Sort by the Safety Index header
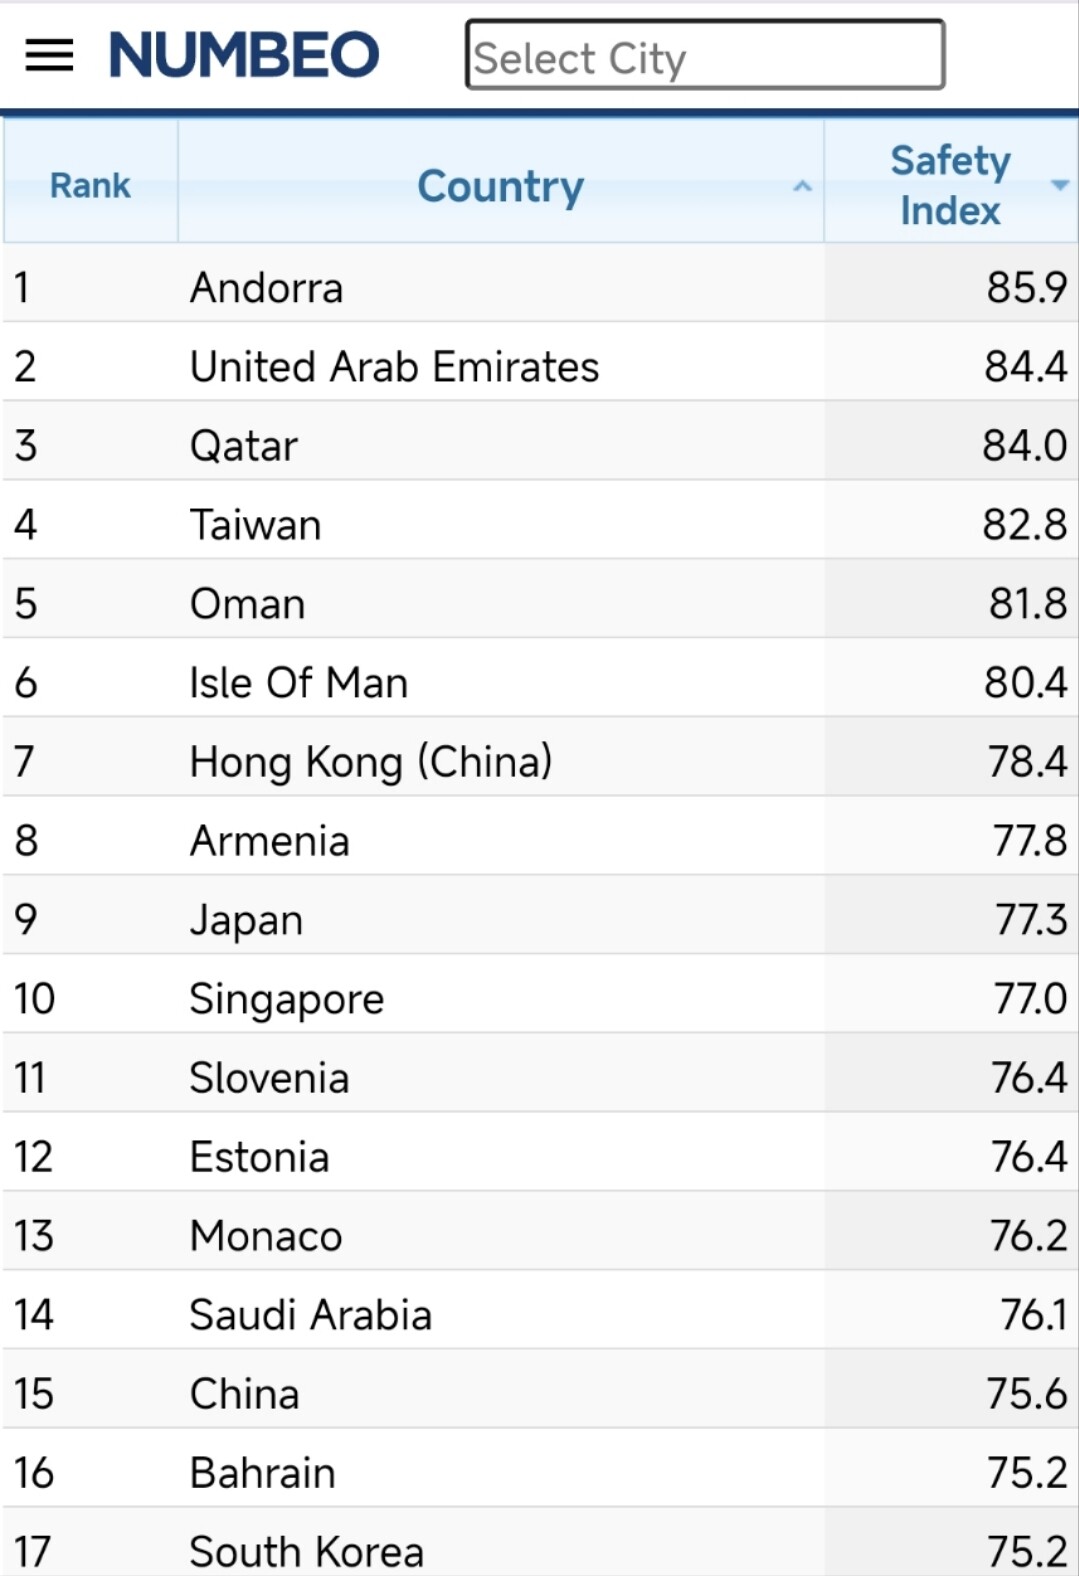Image resolution: width=1079 pixels, height=1576 pixels. [x=949, y=185]
